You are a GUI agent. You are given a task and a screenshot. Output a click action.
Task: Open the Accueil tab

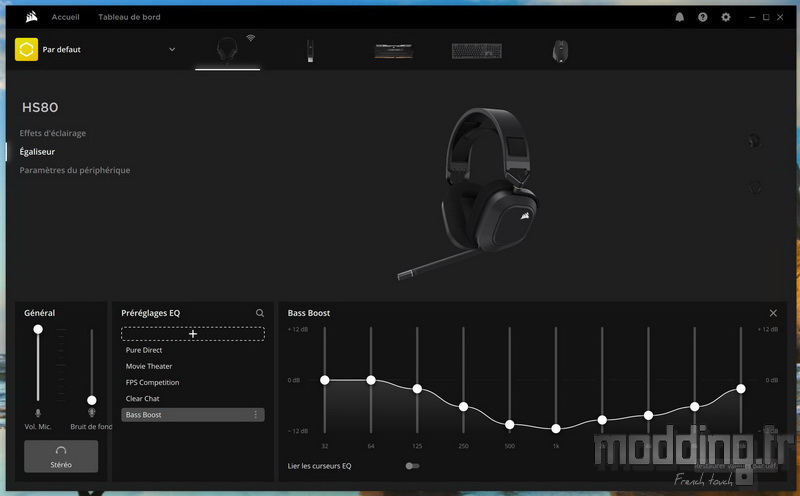(65, 17)
